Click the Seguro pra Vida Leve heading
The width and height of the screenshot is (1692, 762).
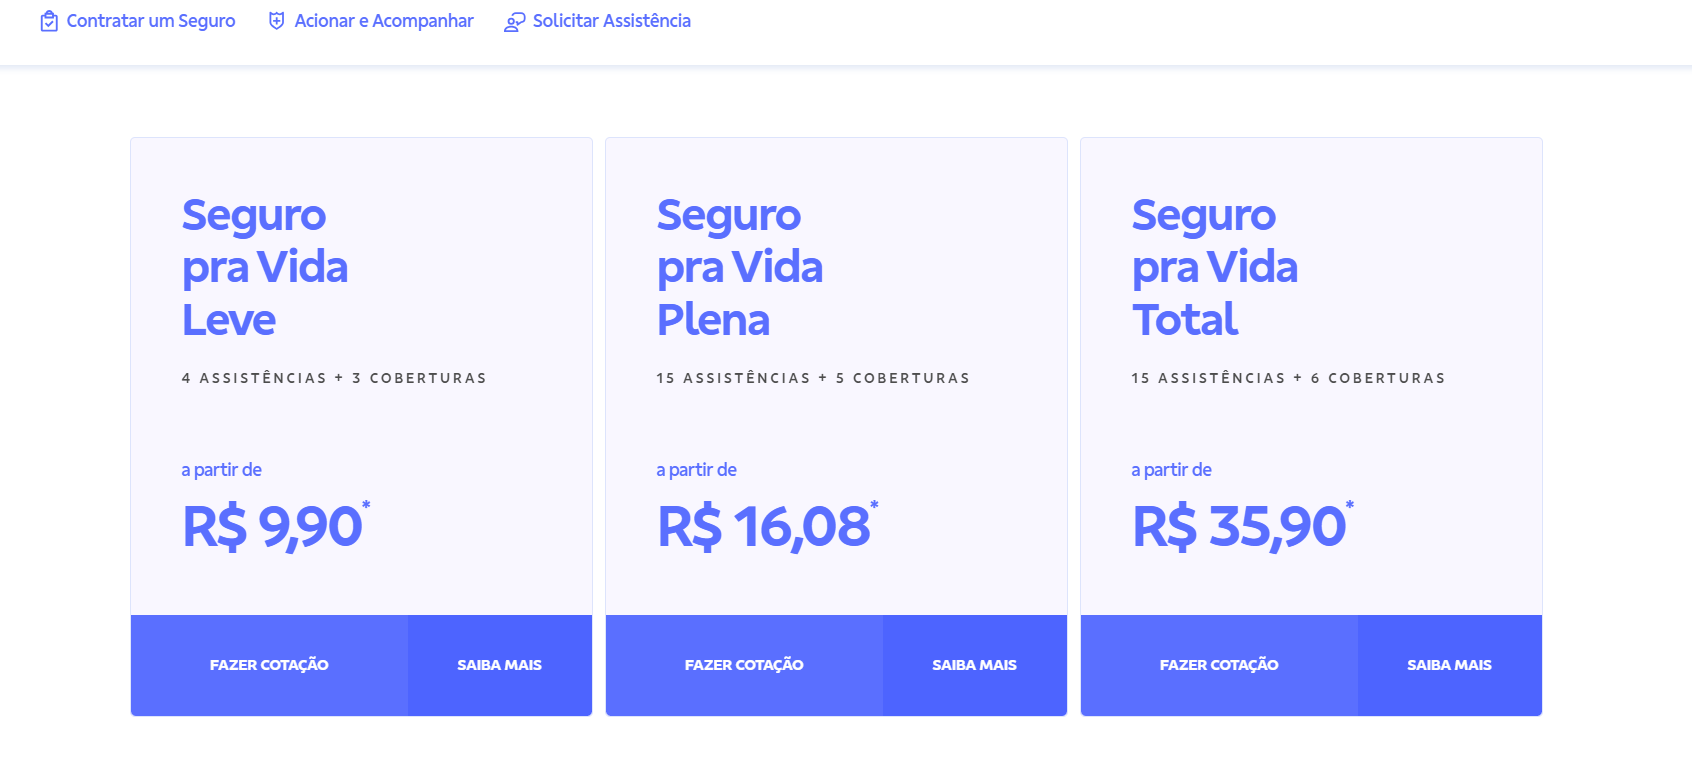265,267
